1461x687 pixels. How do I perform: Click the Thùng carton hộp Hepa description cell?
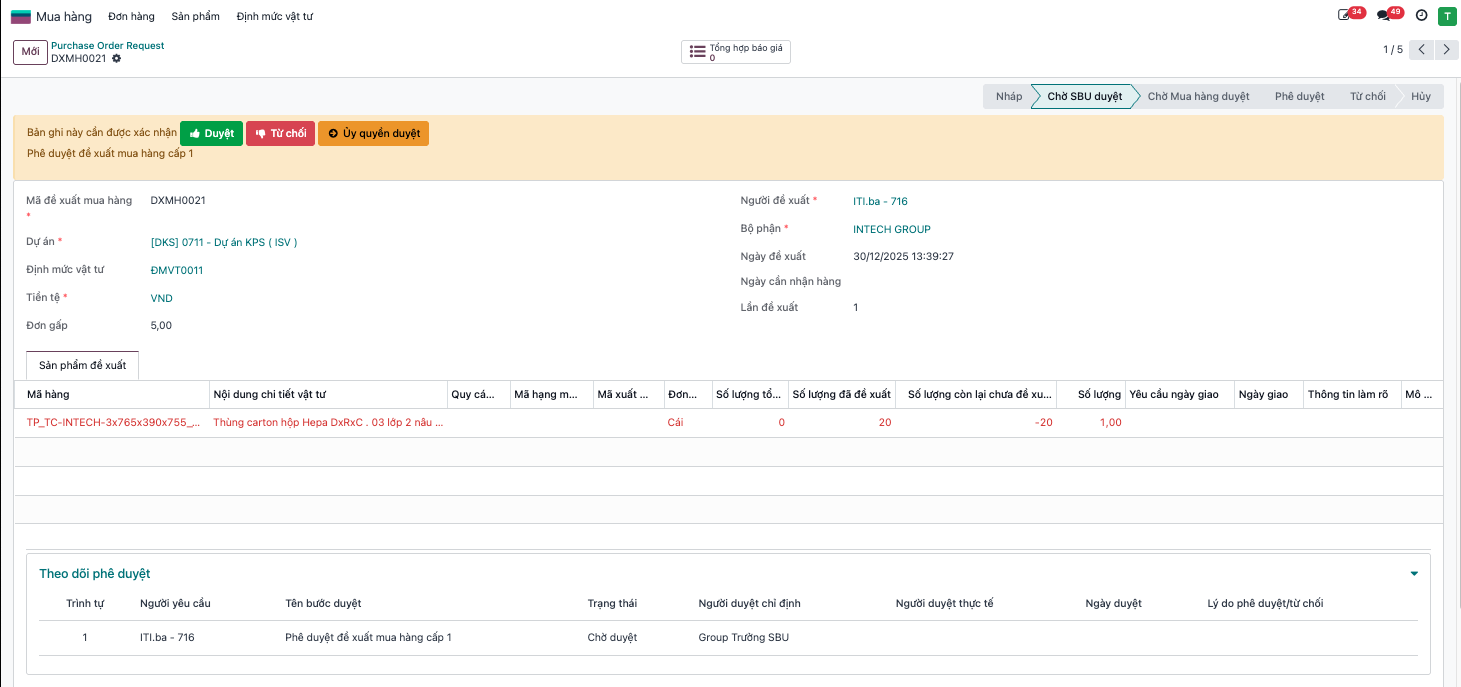pyautogui.click(x=328, y=423)
